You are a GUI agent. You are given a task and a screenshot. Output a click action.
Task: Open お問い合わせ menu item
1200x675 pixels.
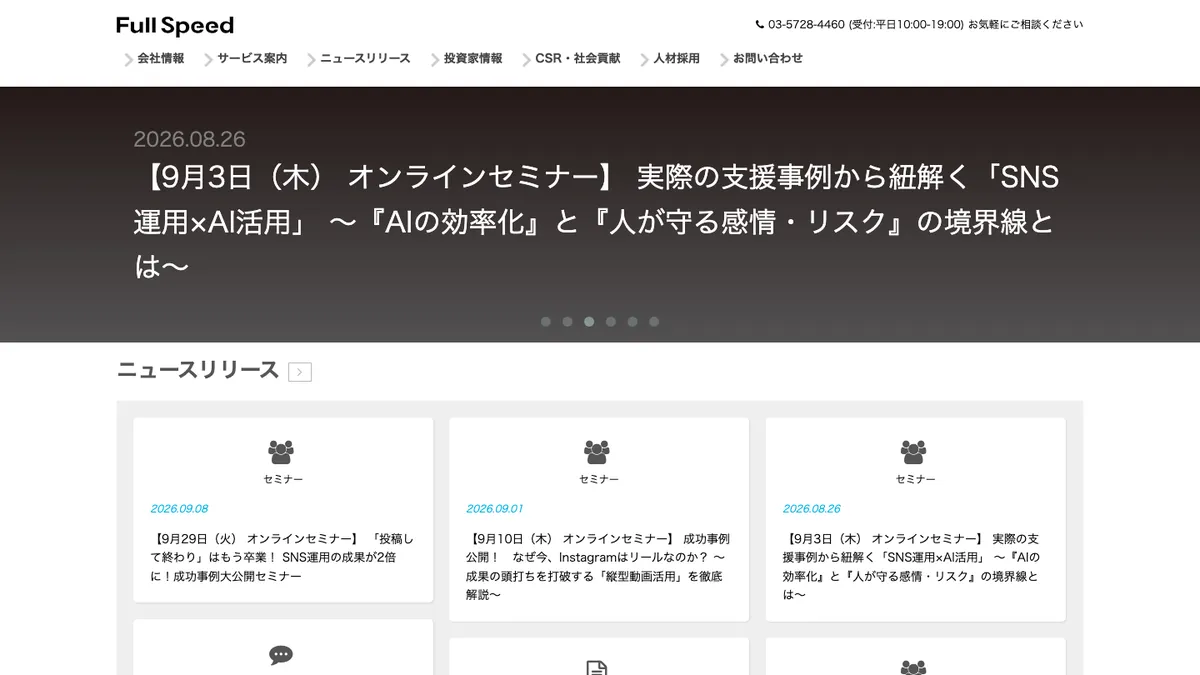pyautogui.click(x=768, y=59)
